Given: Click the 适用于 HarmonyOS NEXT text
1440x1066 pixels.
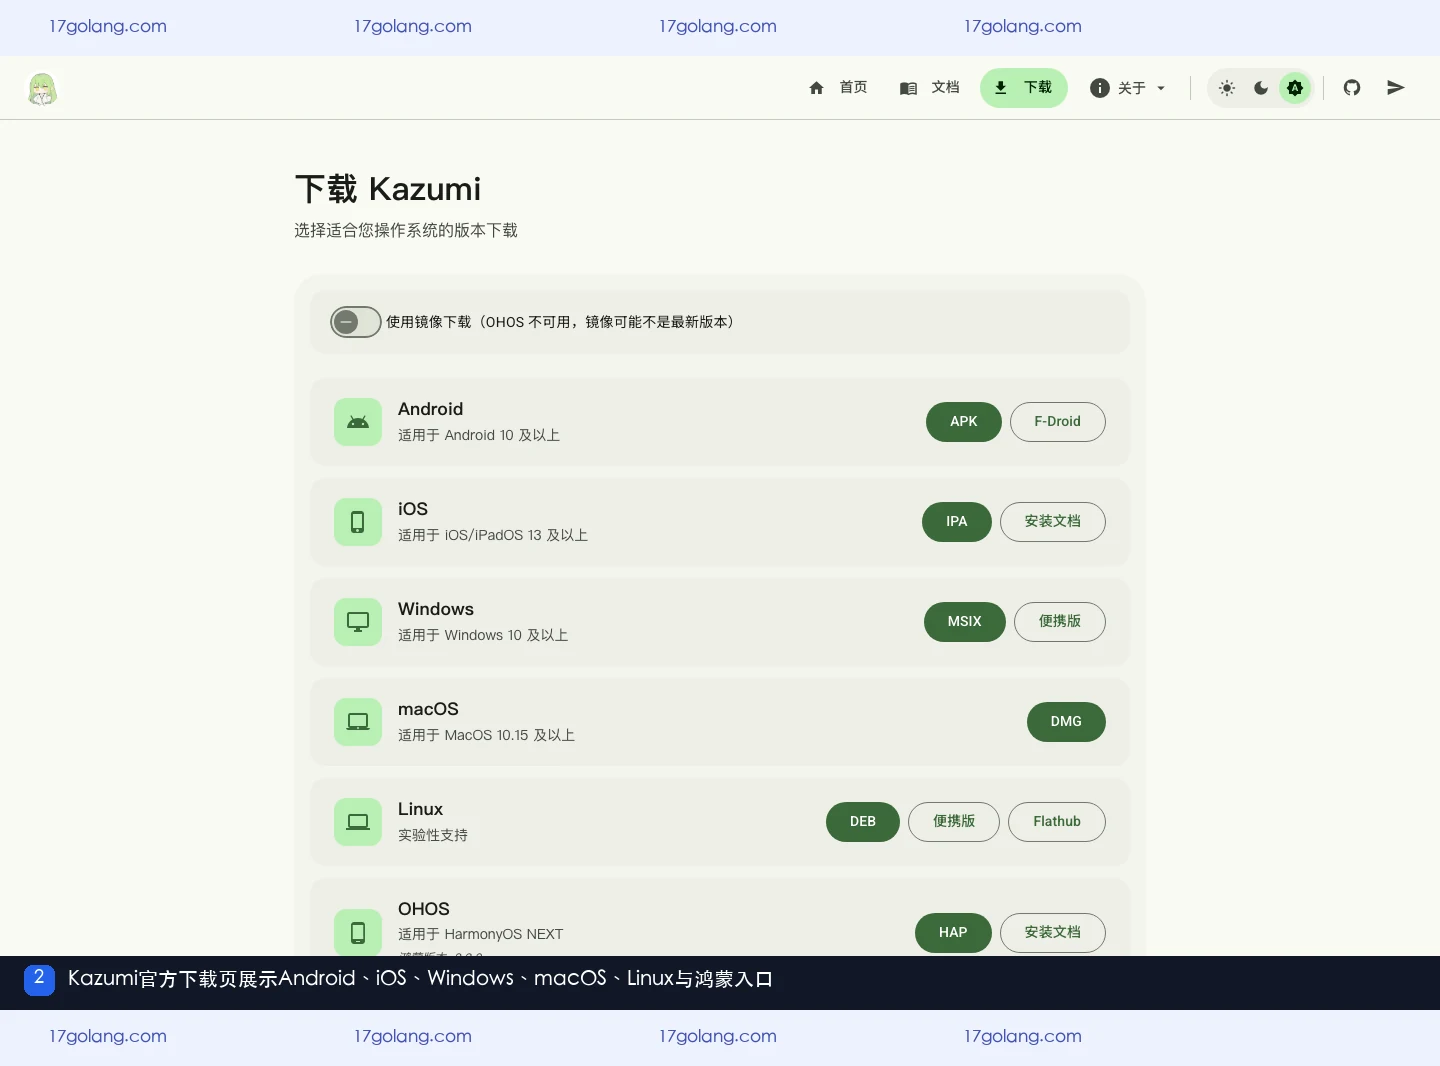Looking at the screenshot, I should point(481,935).
